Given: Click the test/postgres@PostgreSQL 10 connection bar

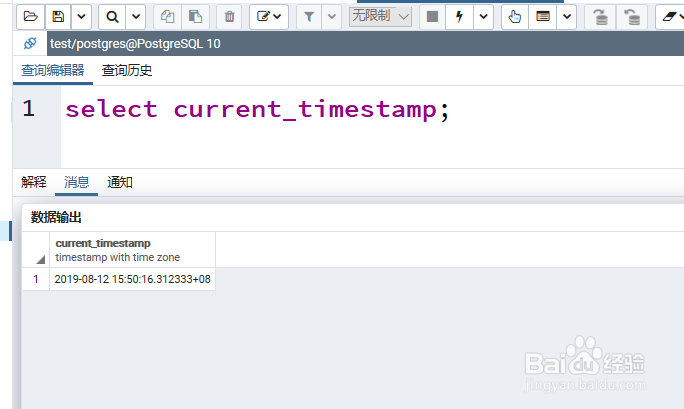Looking at the screenshot, I should 366,43.
